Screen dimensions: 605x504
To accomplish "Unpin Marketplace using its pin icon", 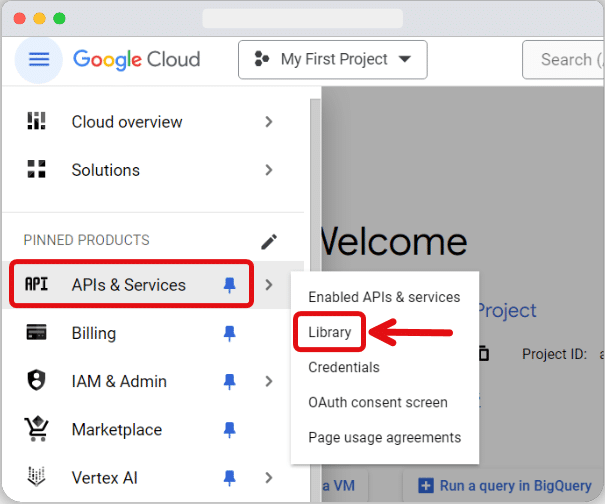I will tap(230, 430).
